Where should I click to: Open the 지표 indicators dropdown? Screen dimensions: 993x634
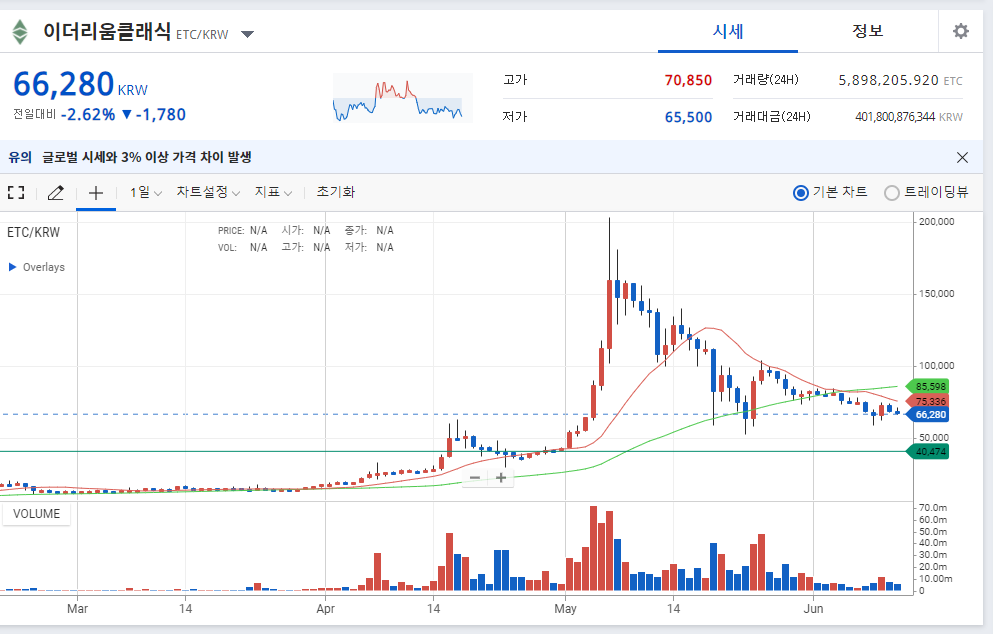point(273,193)
